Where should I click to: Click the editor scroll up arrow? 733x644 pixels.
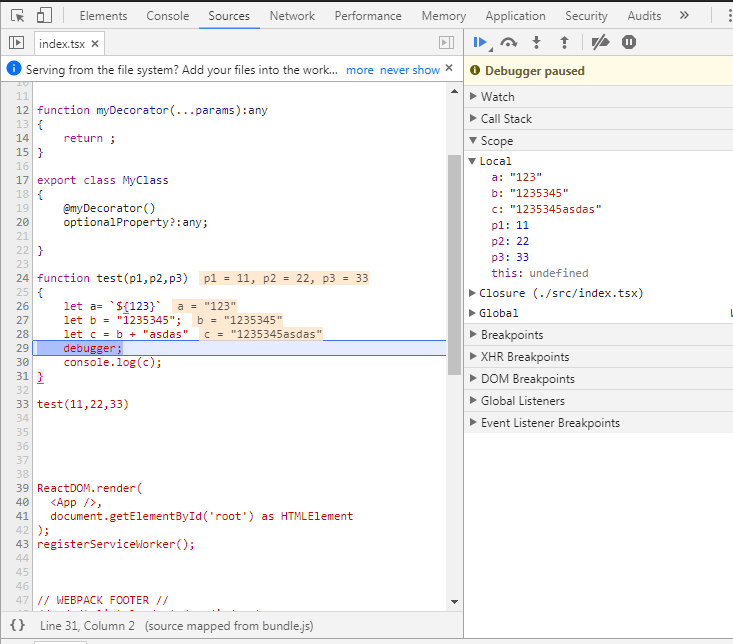pos(454,91)
